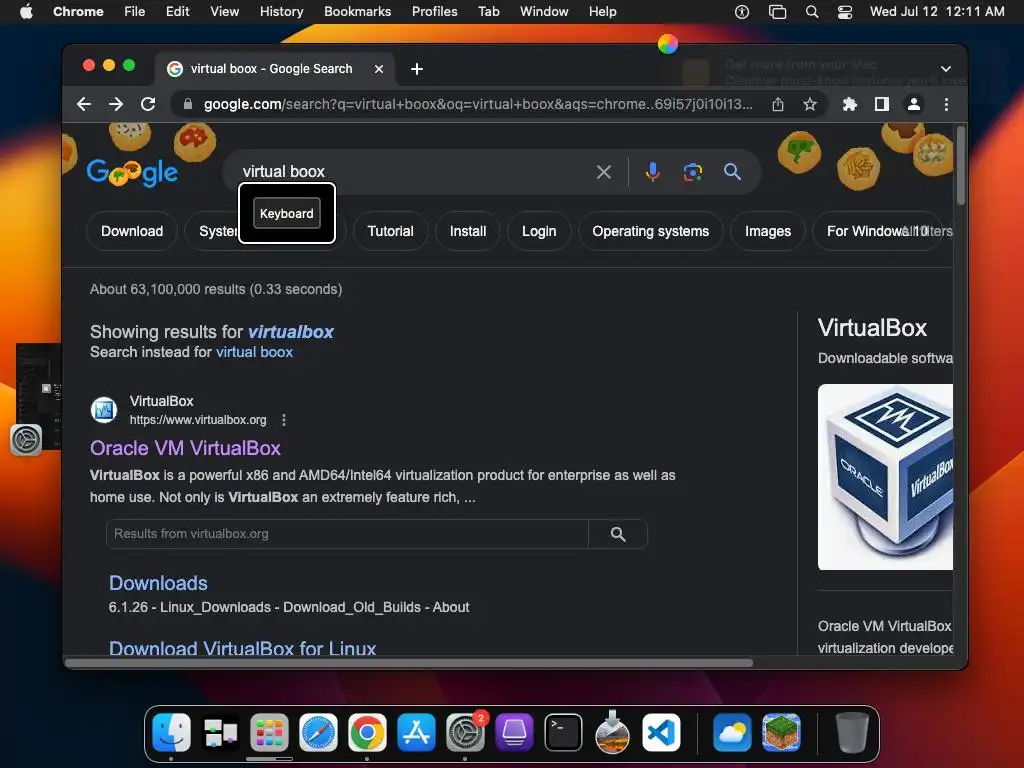
Task: Open the Weather app from the Dock
Action: click(732, 732)
